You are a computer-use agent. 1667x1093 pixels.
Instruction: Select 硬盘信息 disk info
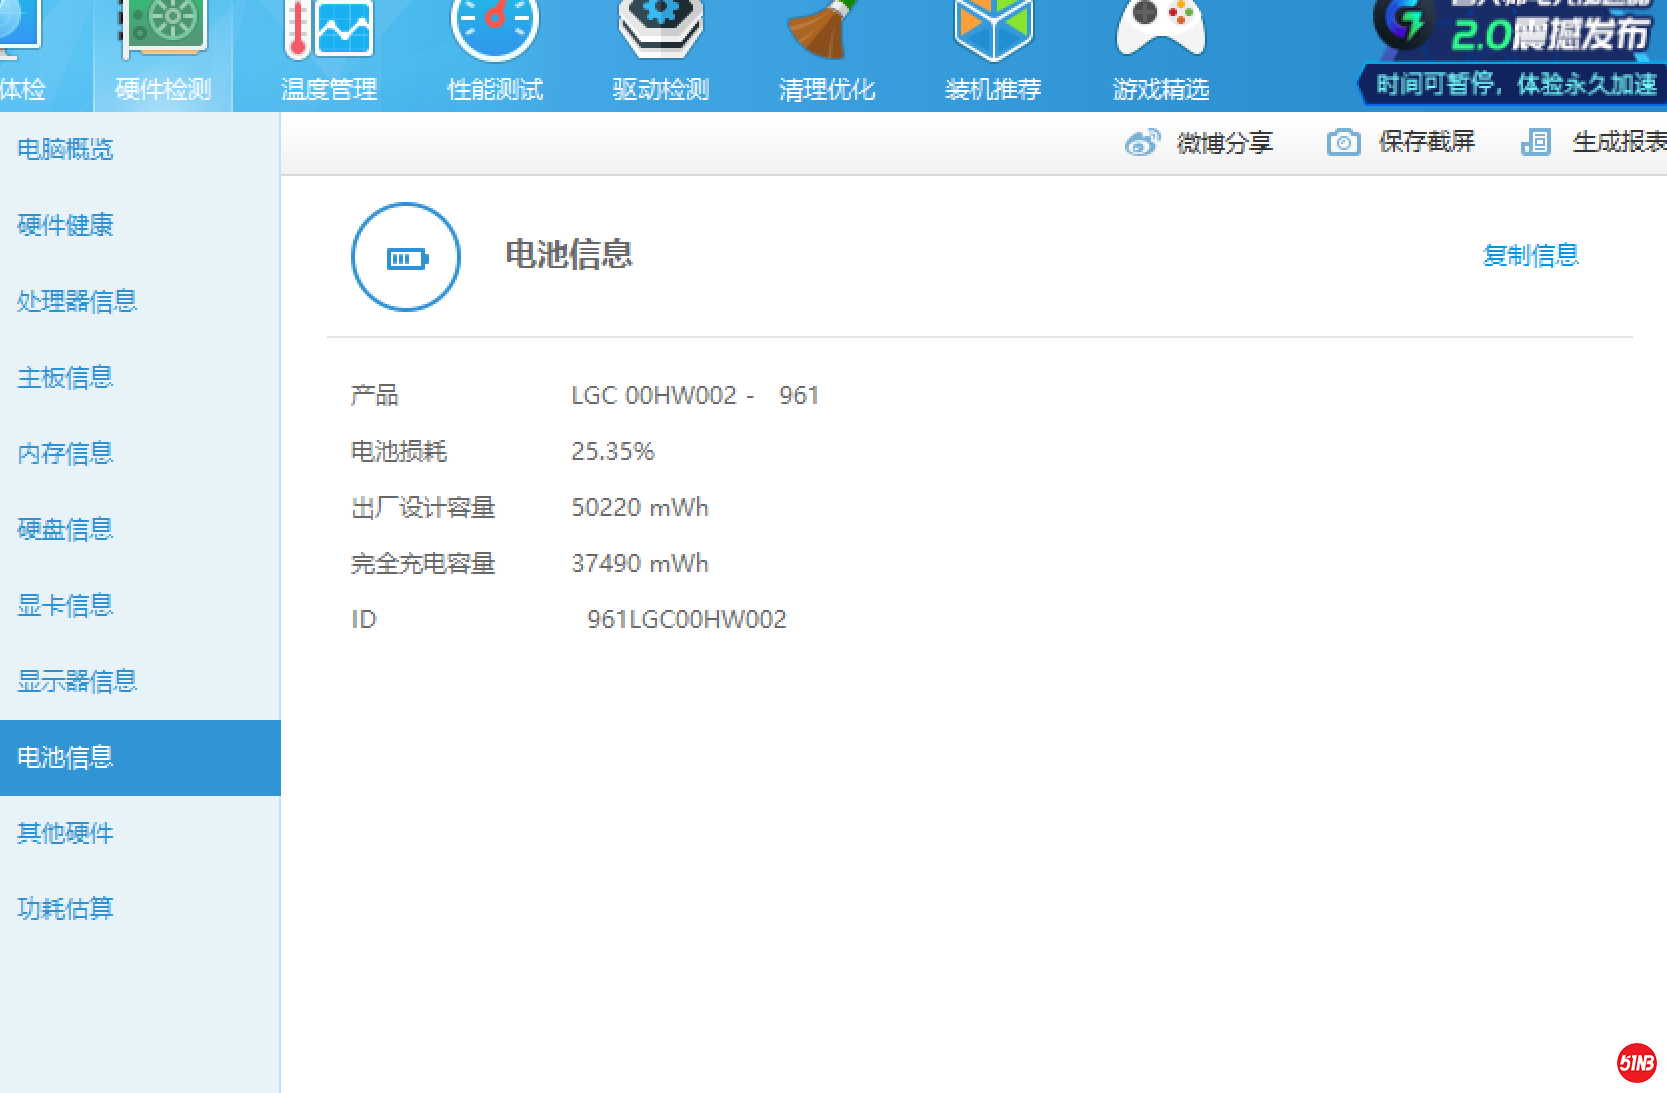click(140, 529)
